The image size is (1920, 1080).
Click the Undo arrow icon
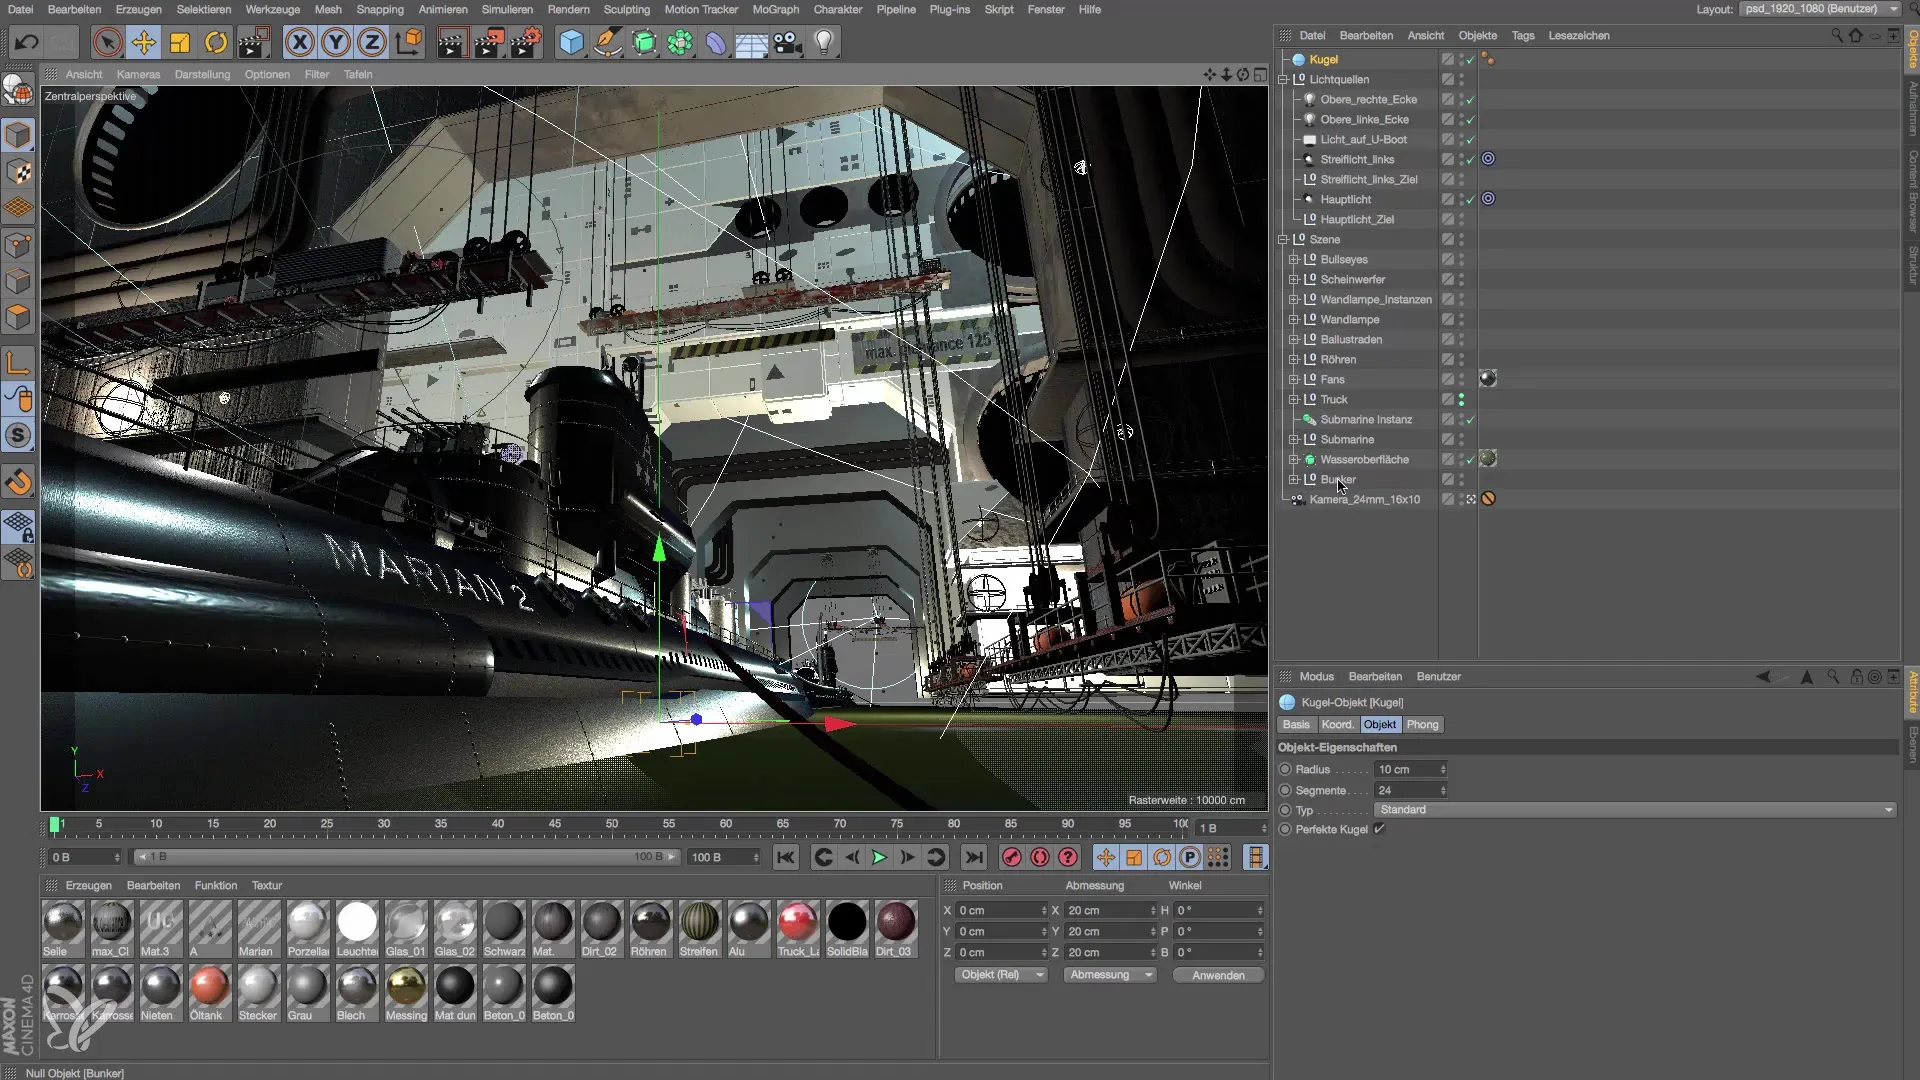pos(27,42)
